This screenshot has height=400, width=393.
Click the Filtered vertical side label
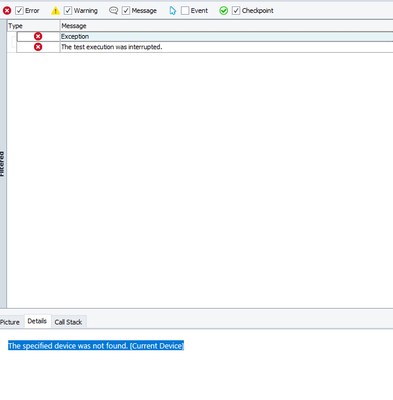pyautogui.click(x=2, y=163)
